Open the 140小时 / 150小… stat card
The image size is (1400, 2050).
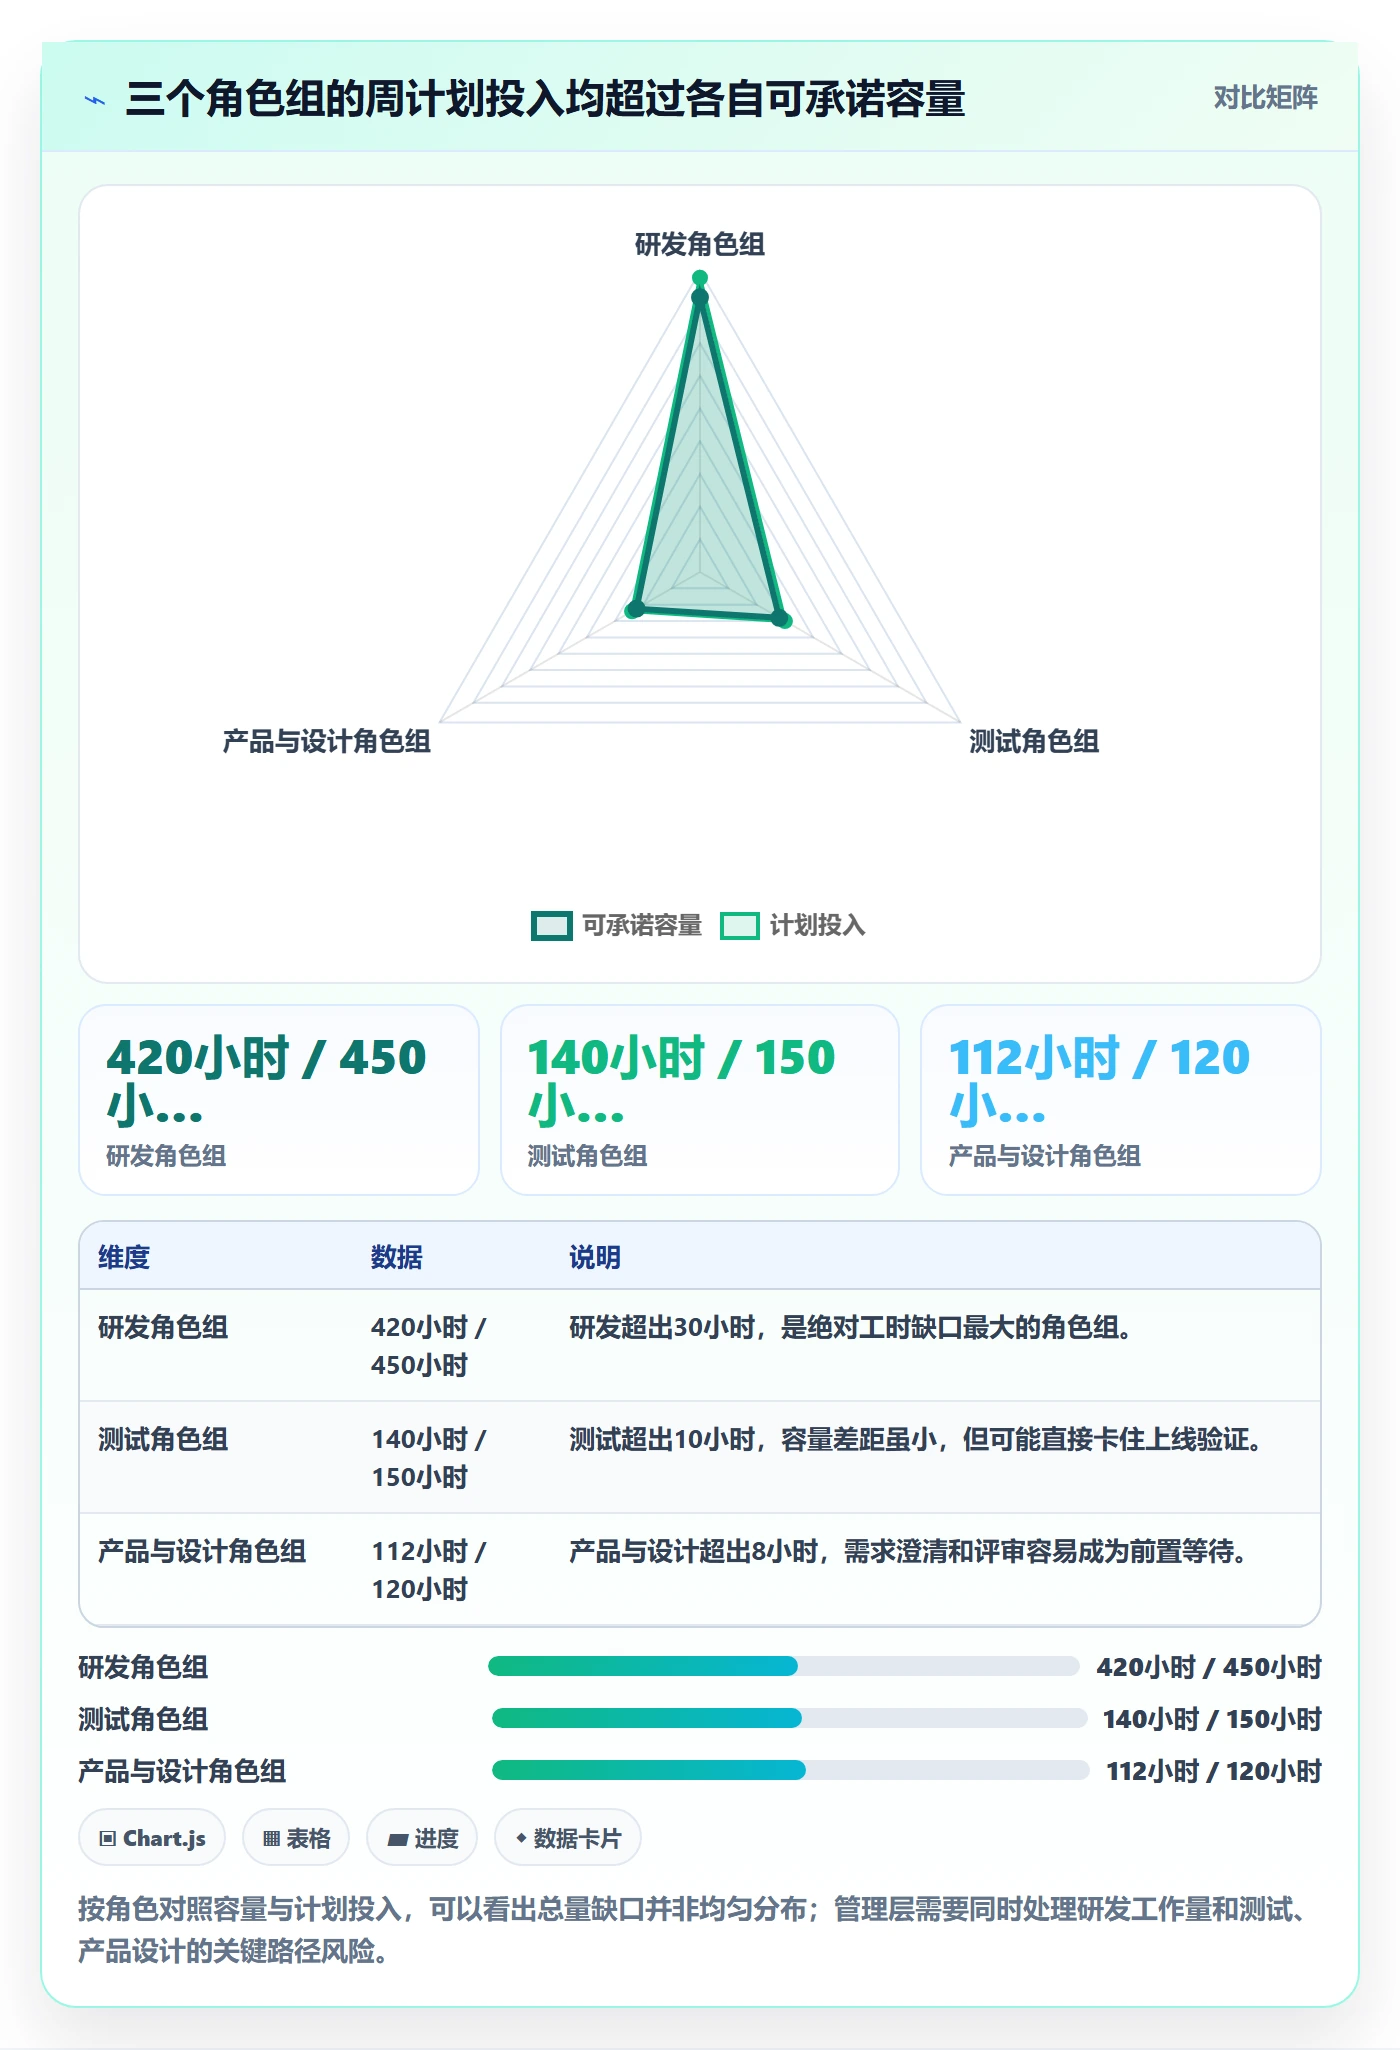(700, 1100)
